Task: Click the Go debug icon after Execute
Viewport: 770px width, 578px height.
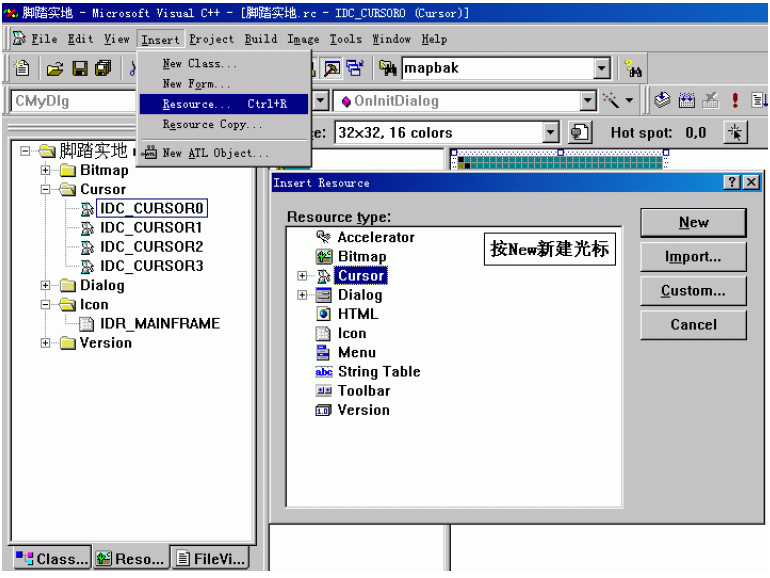Action: click(x=759, y=101)
